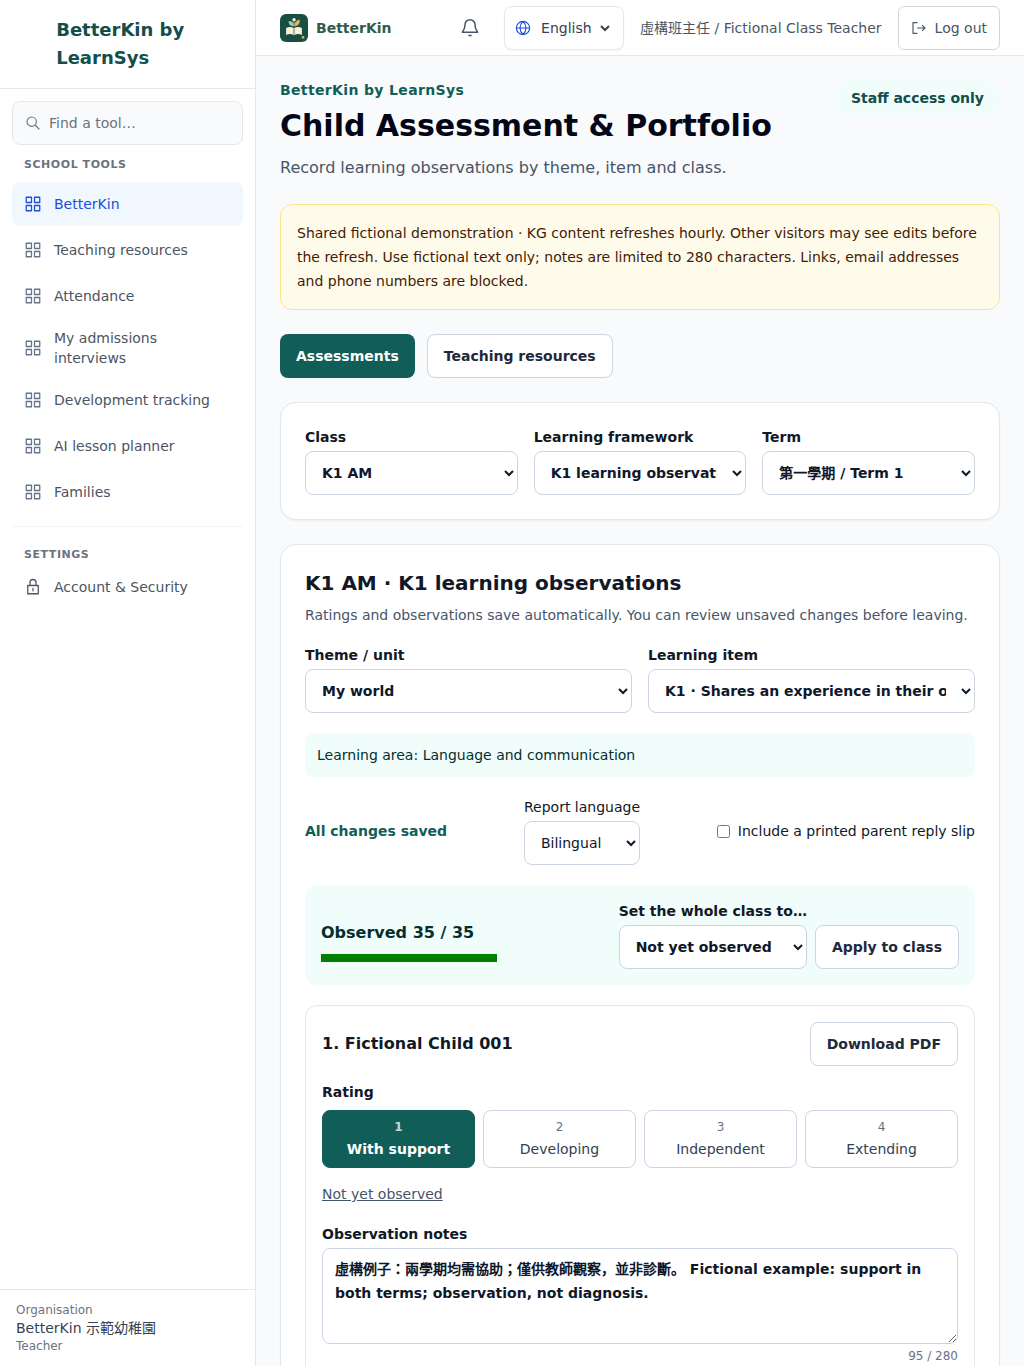
Task: Open the Term dropdown
Action: pos(868,473)
